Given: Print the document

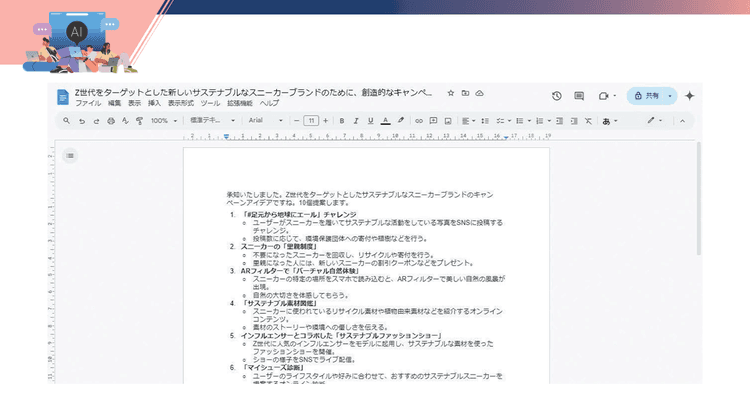Looking at the screenshot, I should 111,121.
